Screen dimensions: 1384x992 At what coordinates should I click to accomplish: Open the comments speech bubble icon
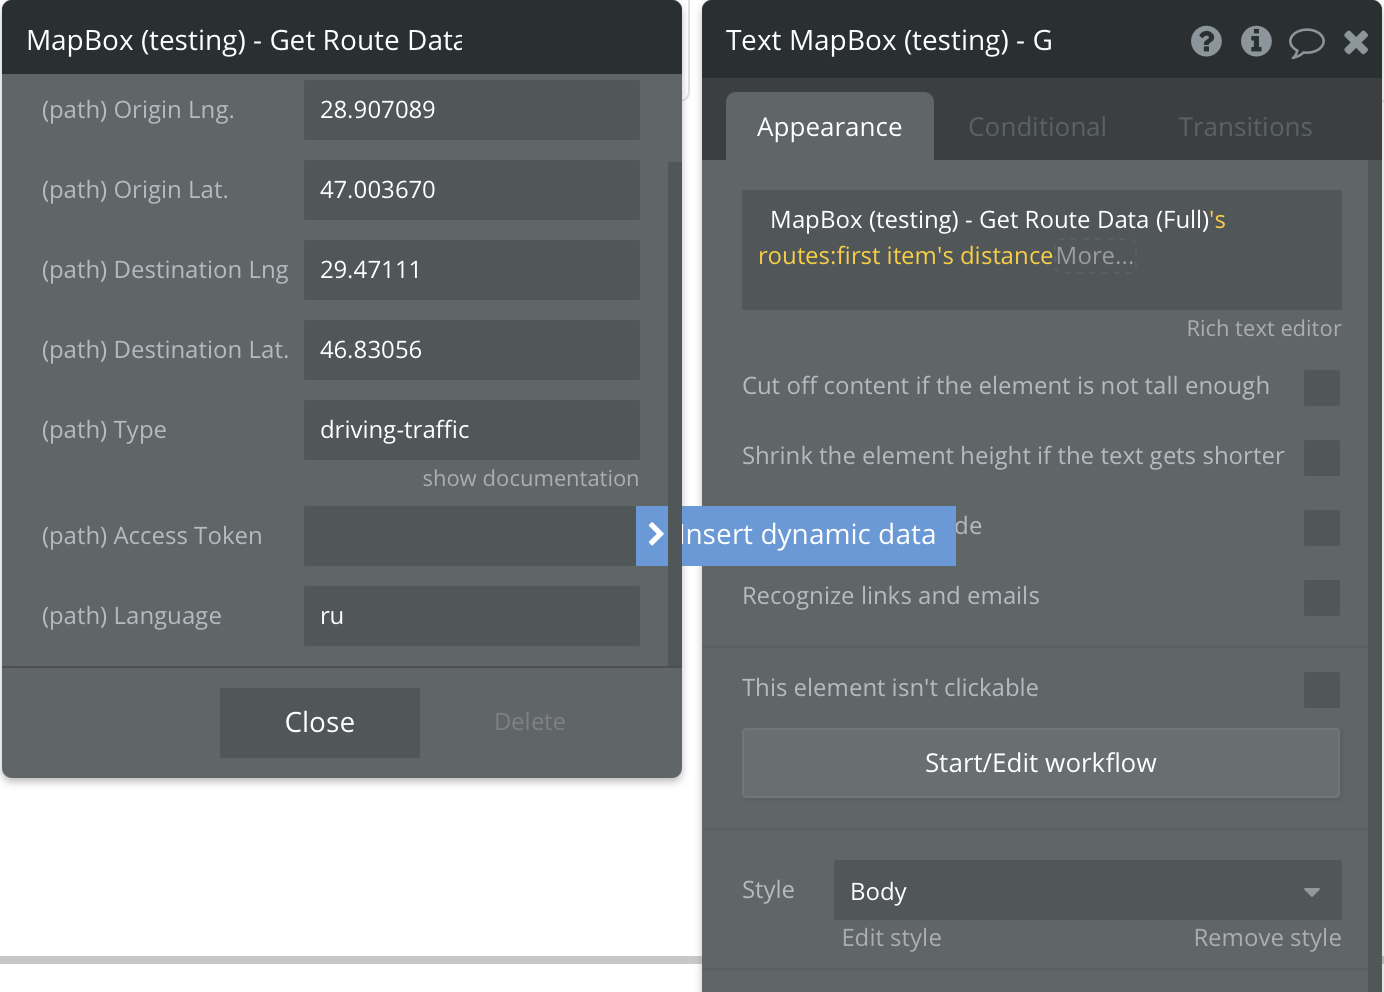tap(1306, 42)
